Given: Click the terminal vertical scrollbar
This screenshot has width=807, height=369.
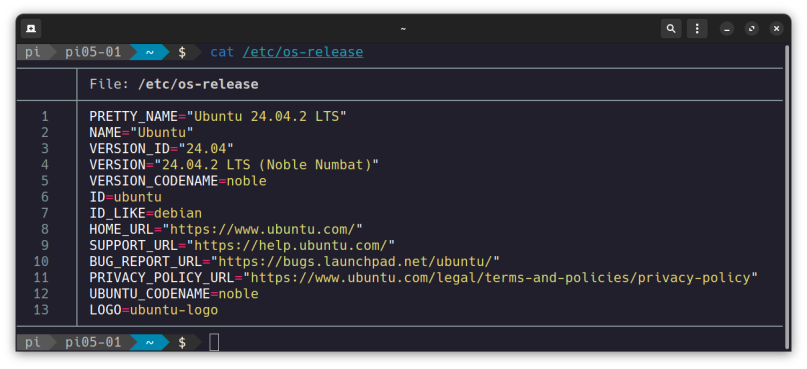Looking at the screenshot, I should [x=786, y=197].
